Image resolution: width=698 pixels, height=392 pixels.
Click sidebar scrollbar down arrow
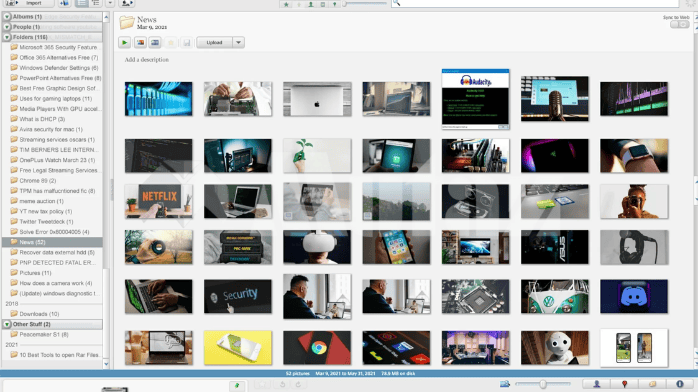click(x=106, y=364)
